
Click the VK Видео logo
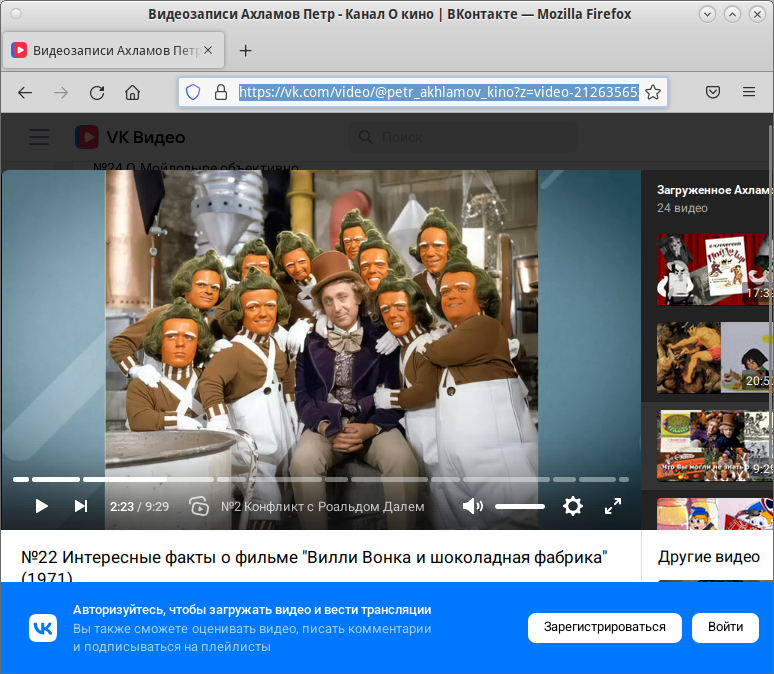[x=130, y=137]
